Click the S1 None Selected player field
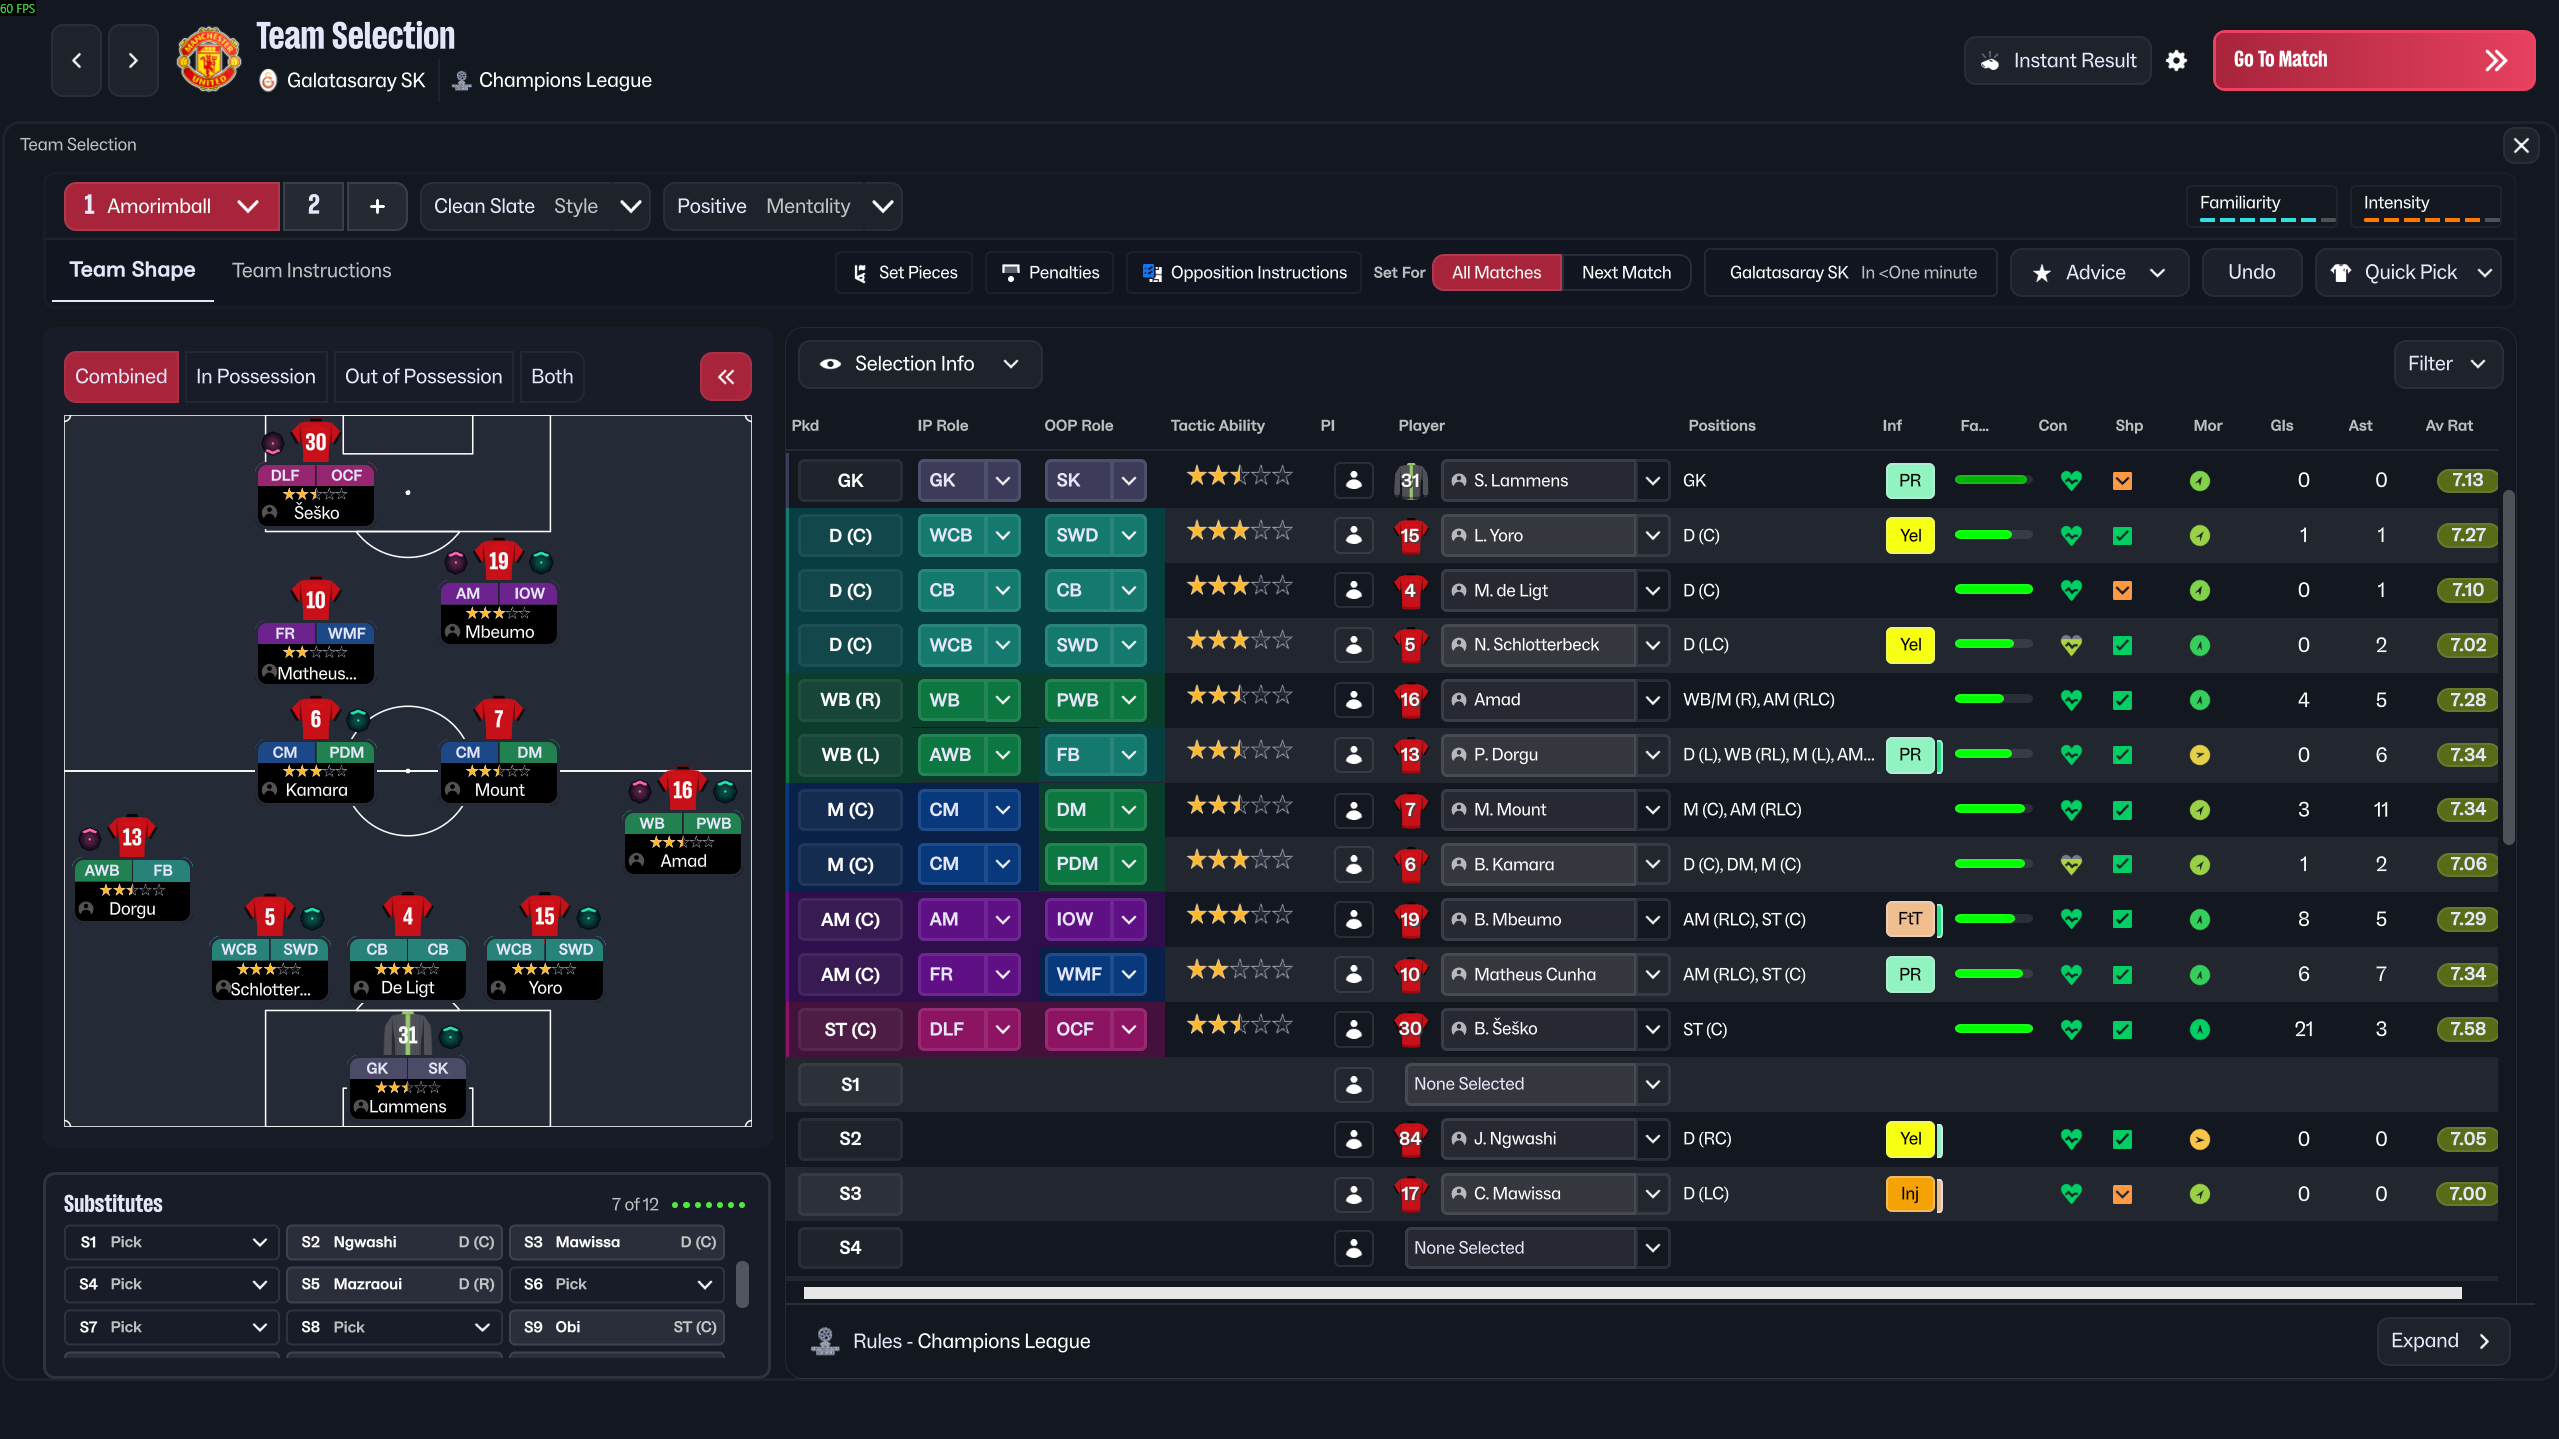The height and width of the screenshot is (1439, 2559). [1519, 1084]
